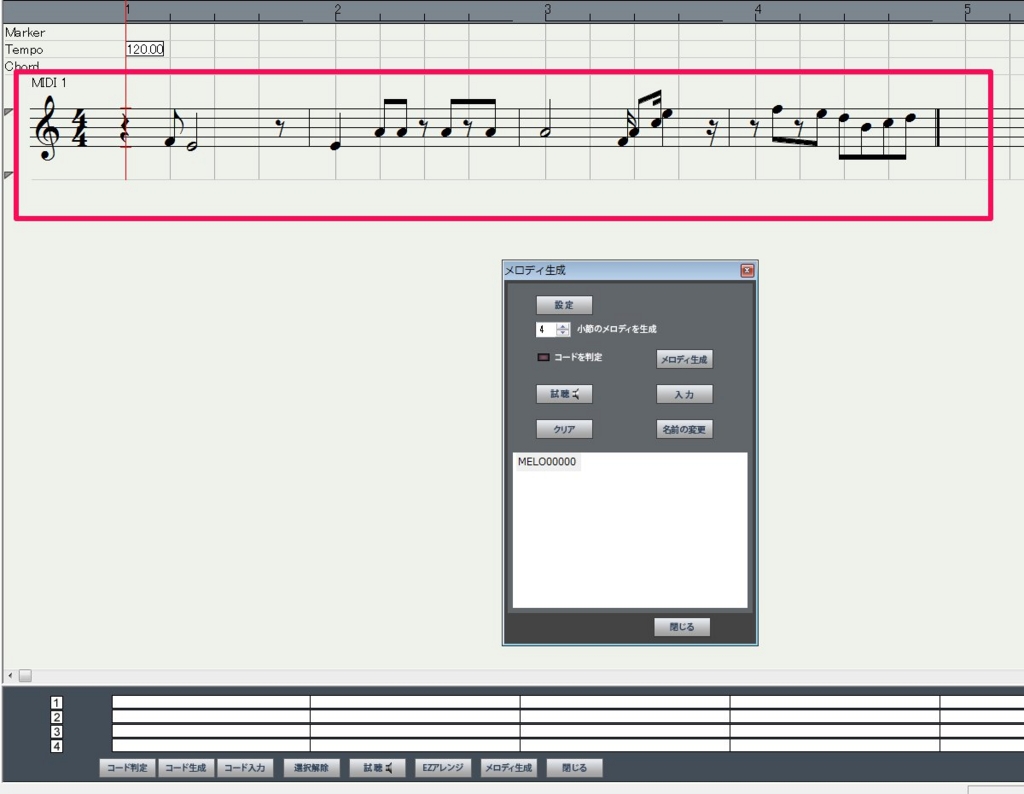This screenshot has width=1024, height=794.
Task: Click the measure count number field
Action: coord(546,329)
